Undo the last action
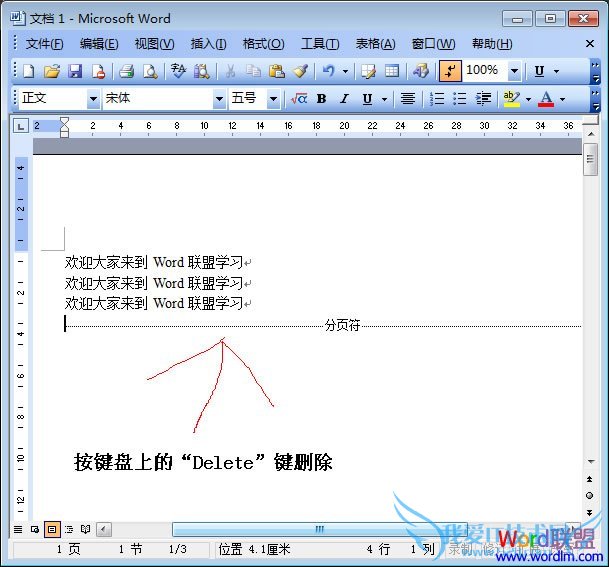 329,71
